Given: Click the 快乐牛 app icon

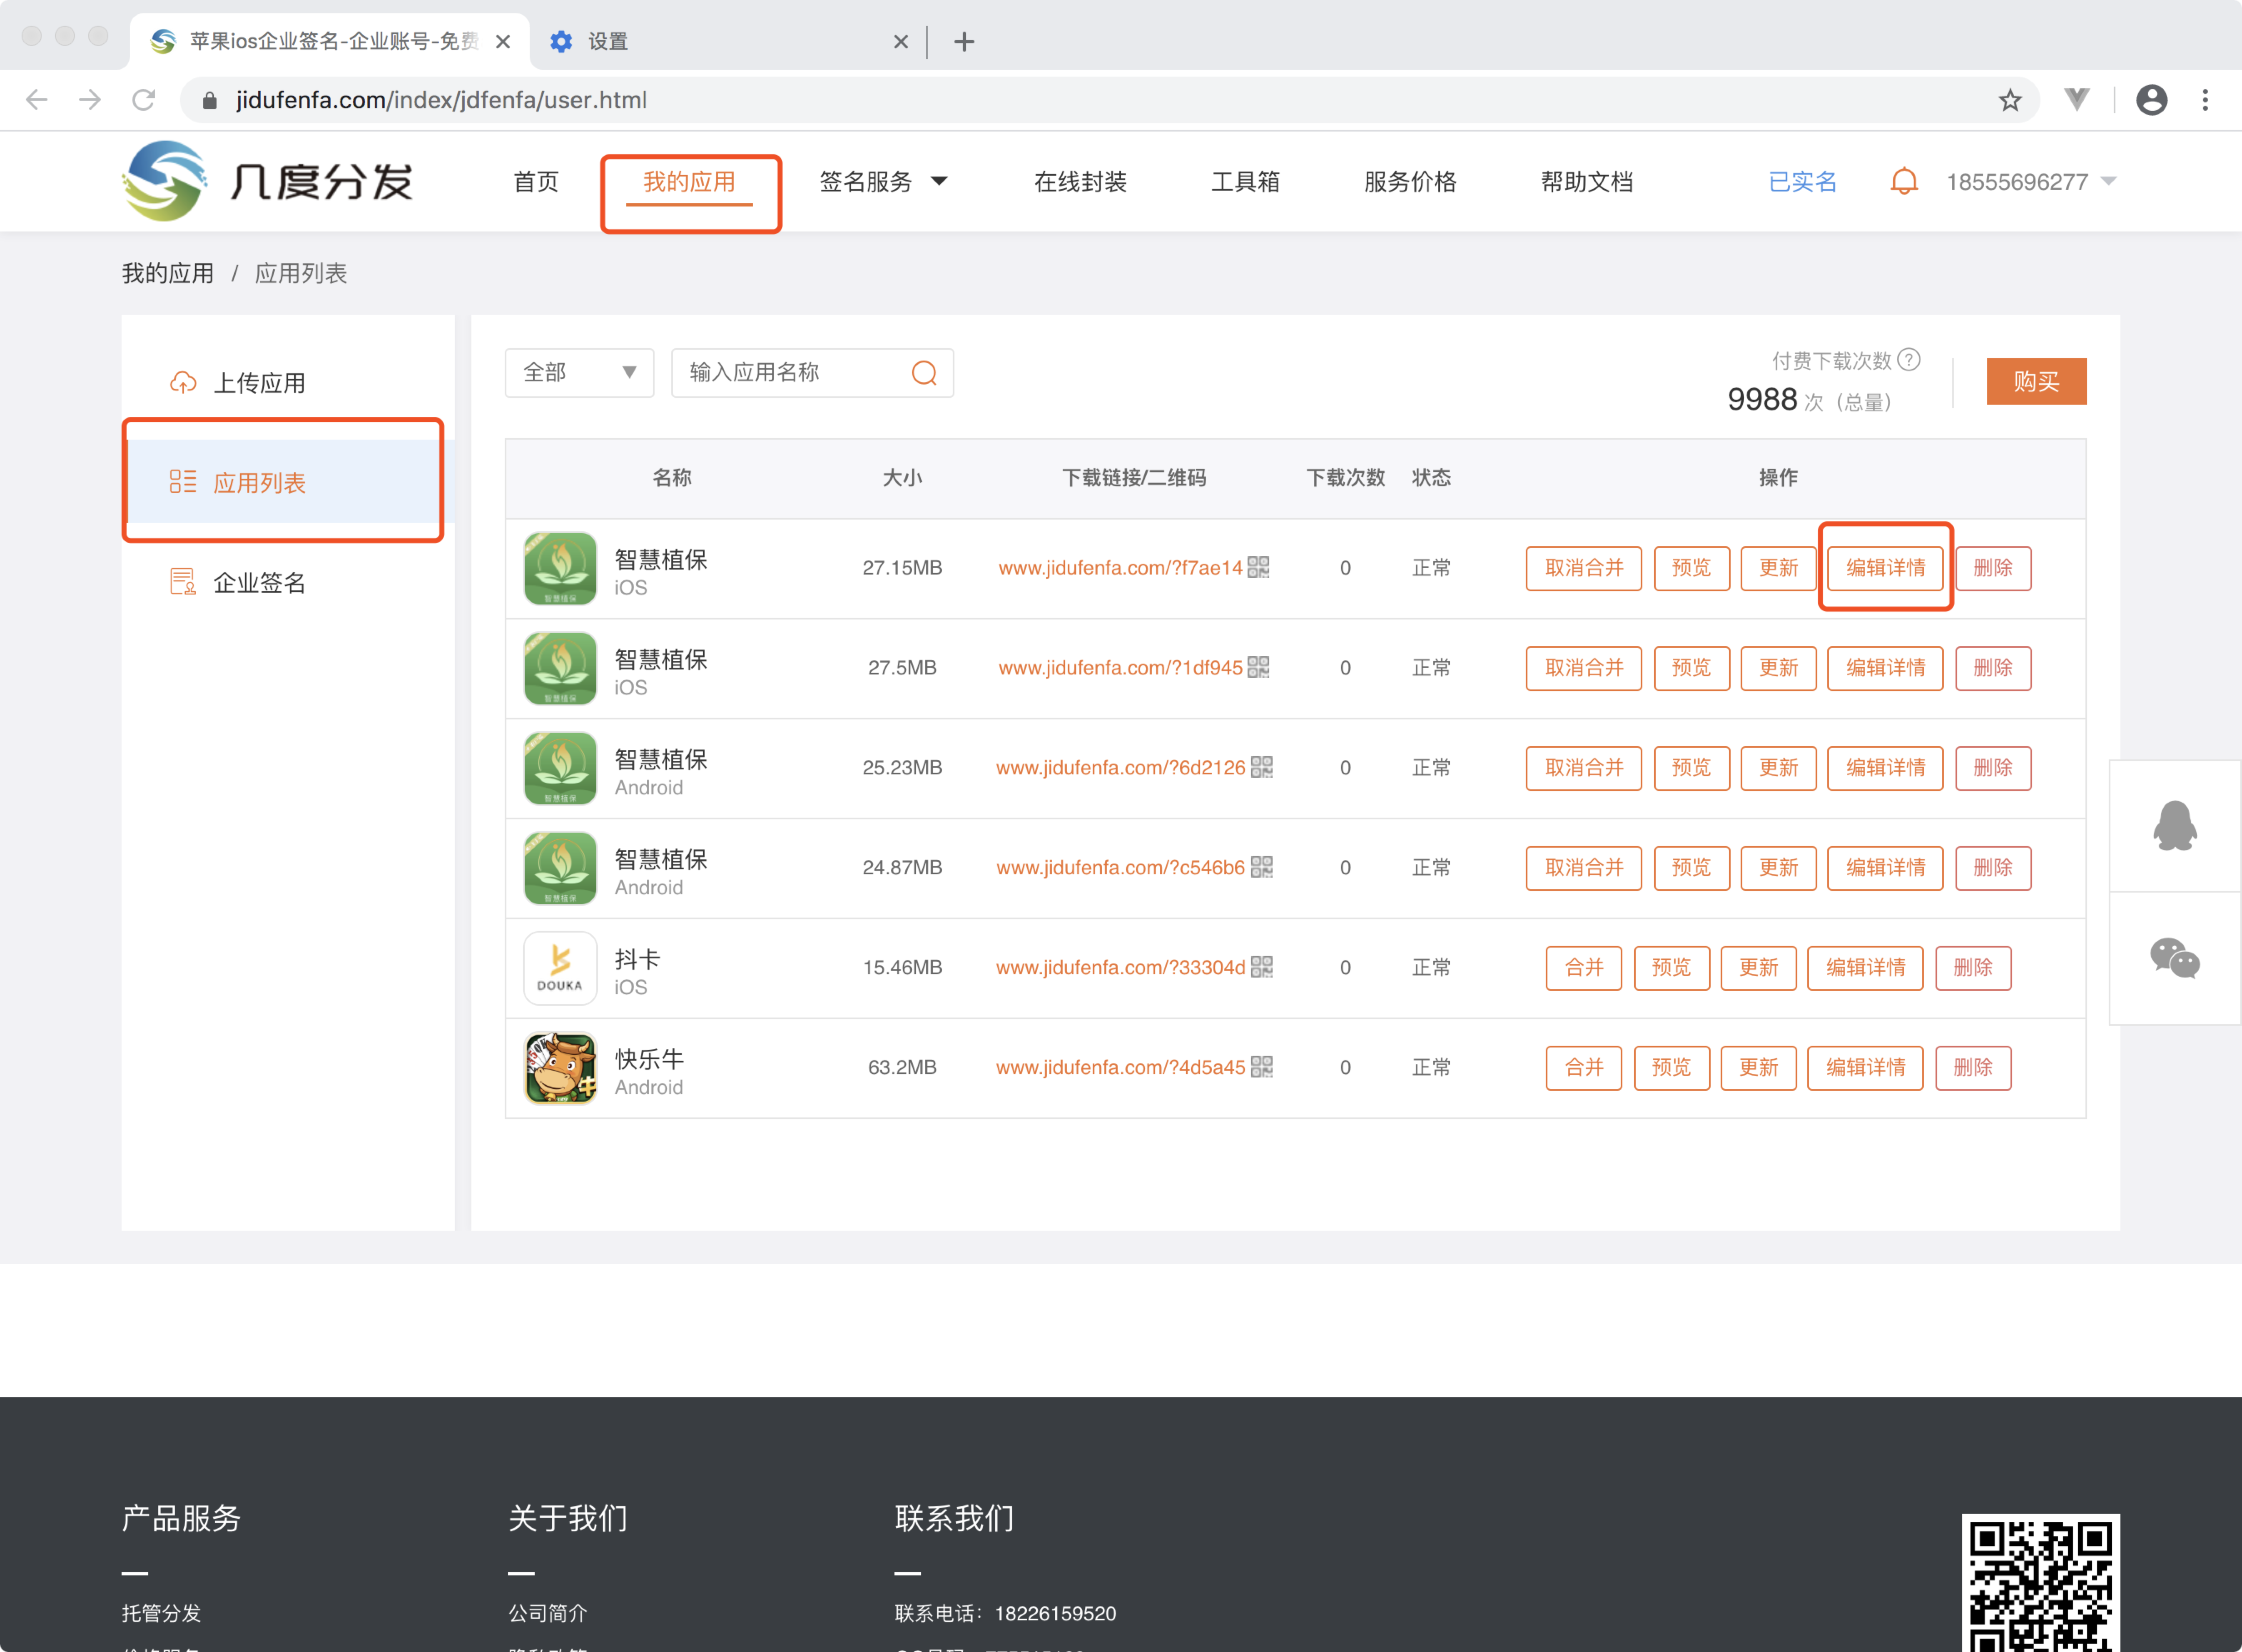Looking at the screenshot, I should tap(560, 1068).
